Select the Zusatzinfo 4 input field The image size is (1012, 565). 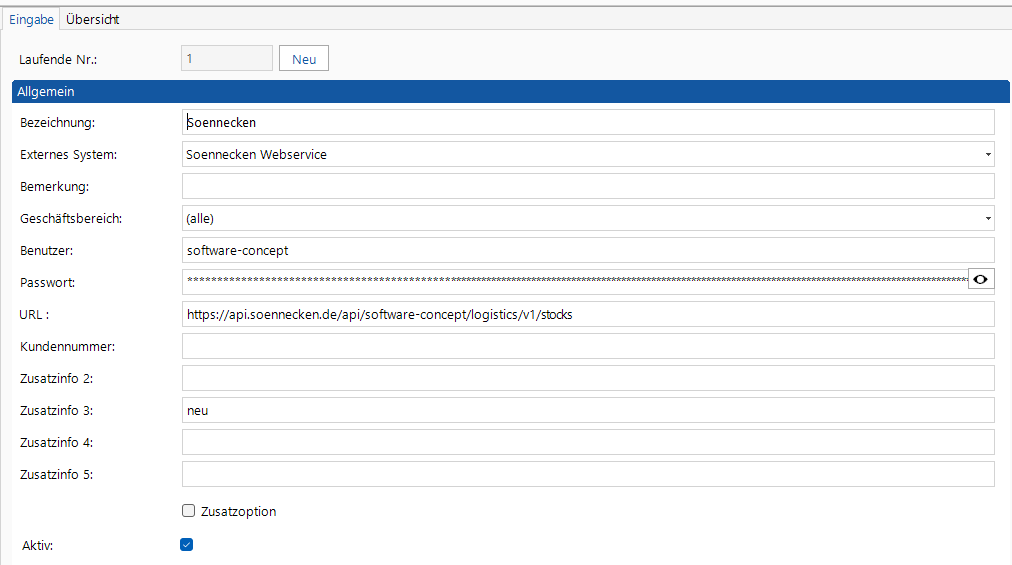(x=588, y=442)
